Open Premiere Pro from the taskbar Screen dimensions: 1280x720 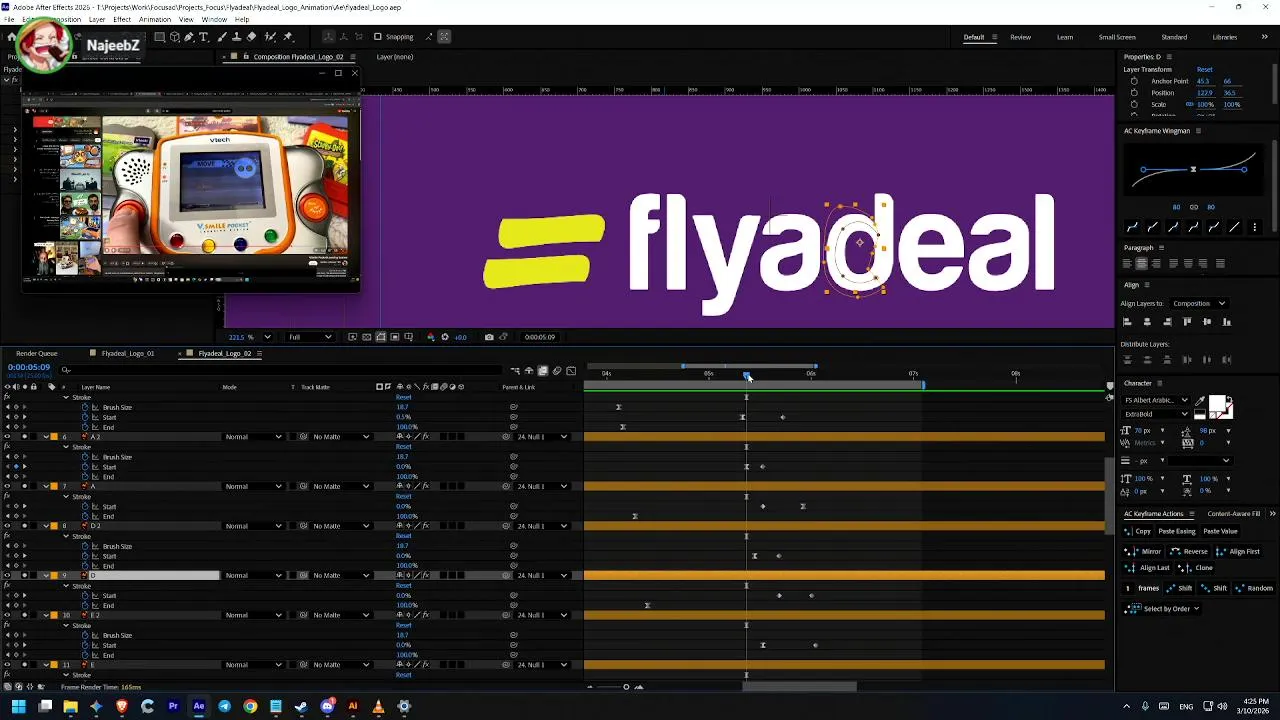173,706
